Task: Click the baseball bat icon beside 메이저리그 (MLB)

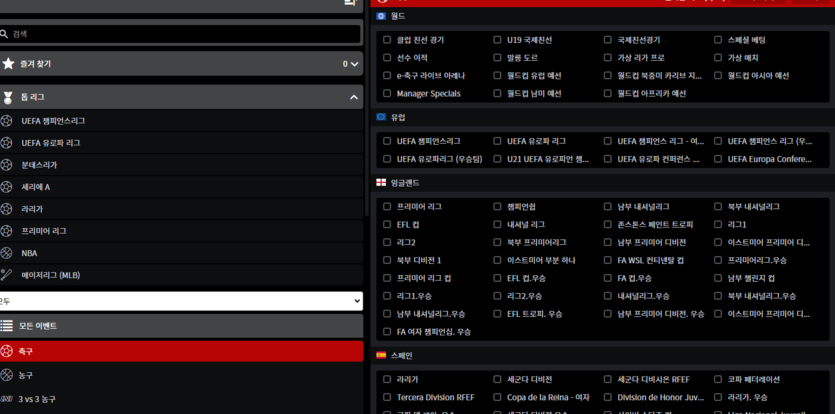Action: pos(6,275)
